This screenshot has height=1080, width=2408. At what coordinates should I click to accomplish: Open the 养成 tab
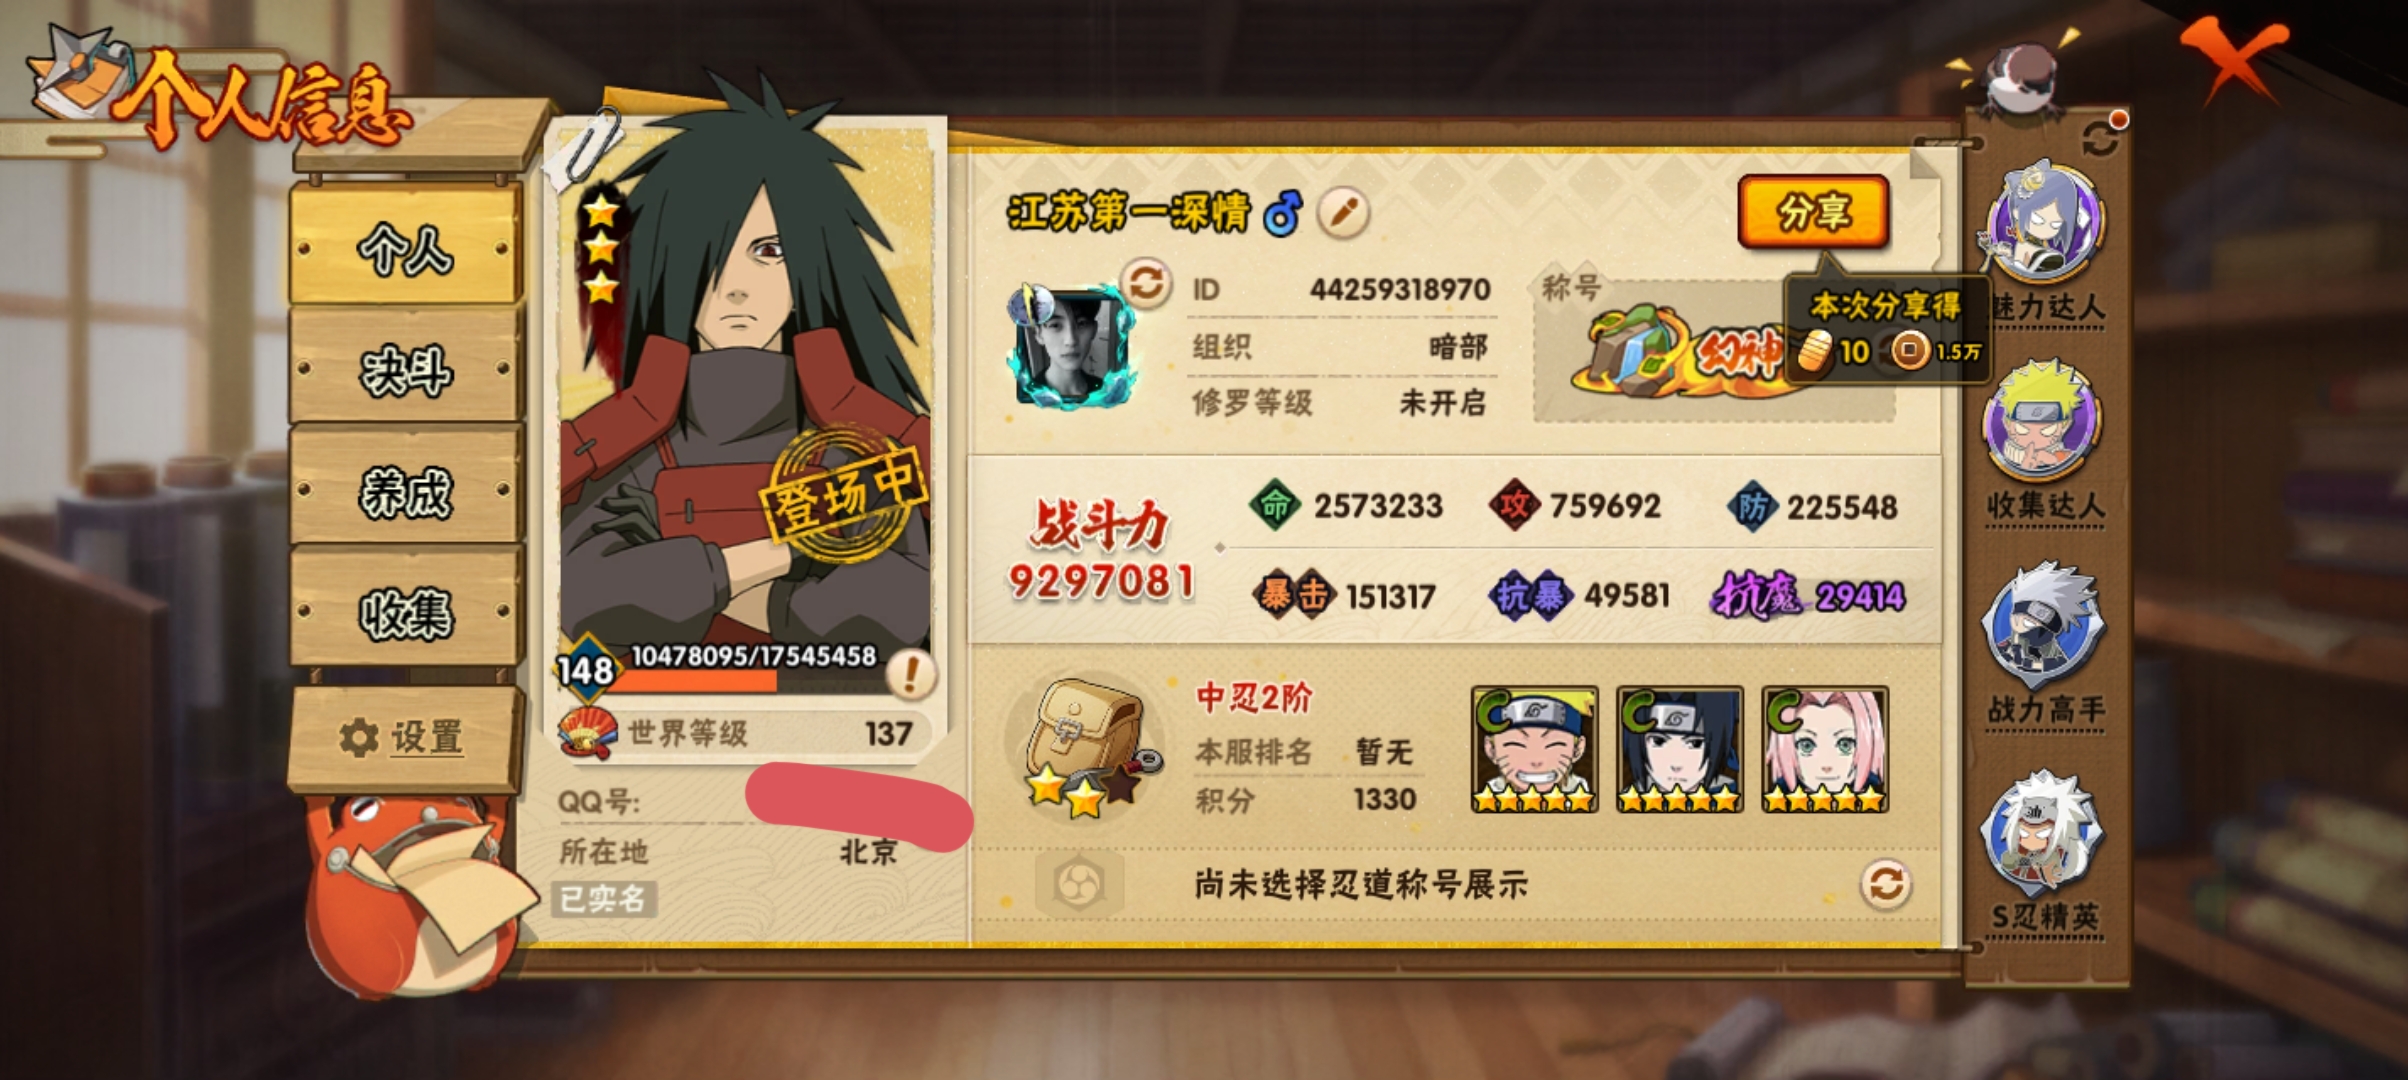407,490
